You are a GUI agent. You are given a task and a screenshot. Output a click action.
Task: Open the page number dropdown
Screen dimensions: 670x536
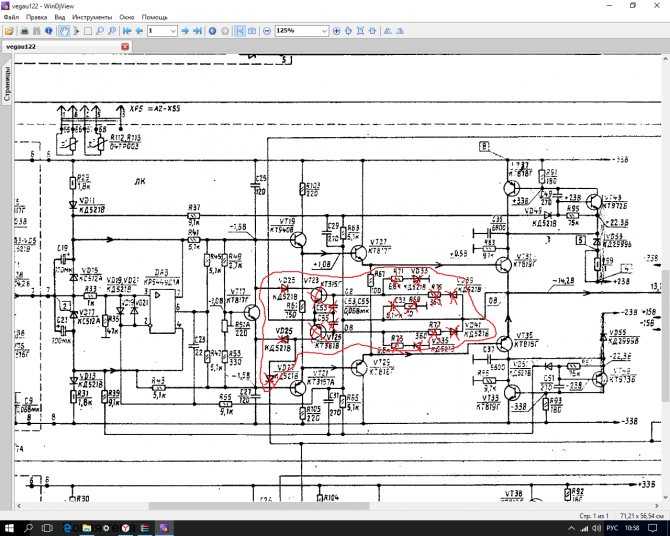tap(173, 31)
